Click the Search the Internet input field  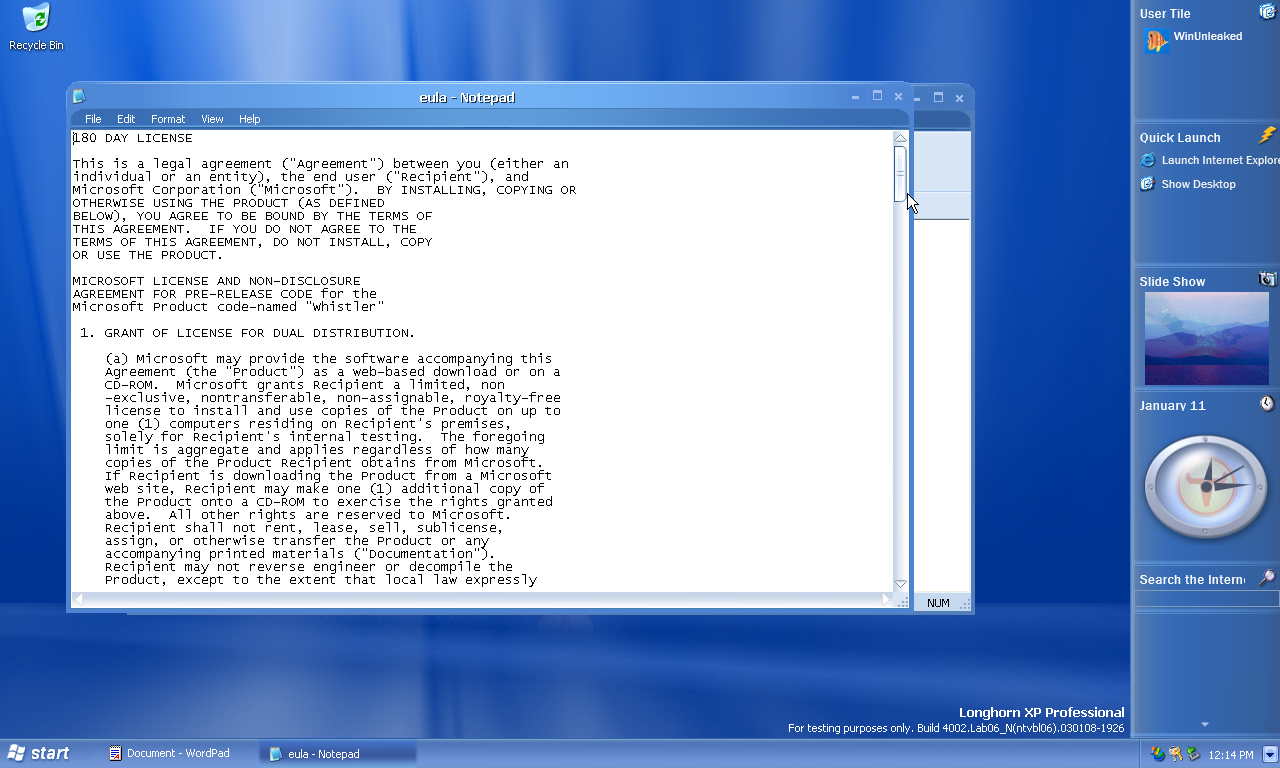point(1206,598)
